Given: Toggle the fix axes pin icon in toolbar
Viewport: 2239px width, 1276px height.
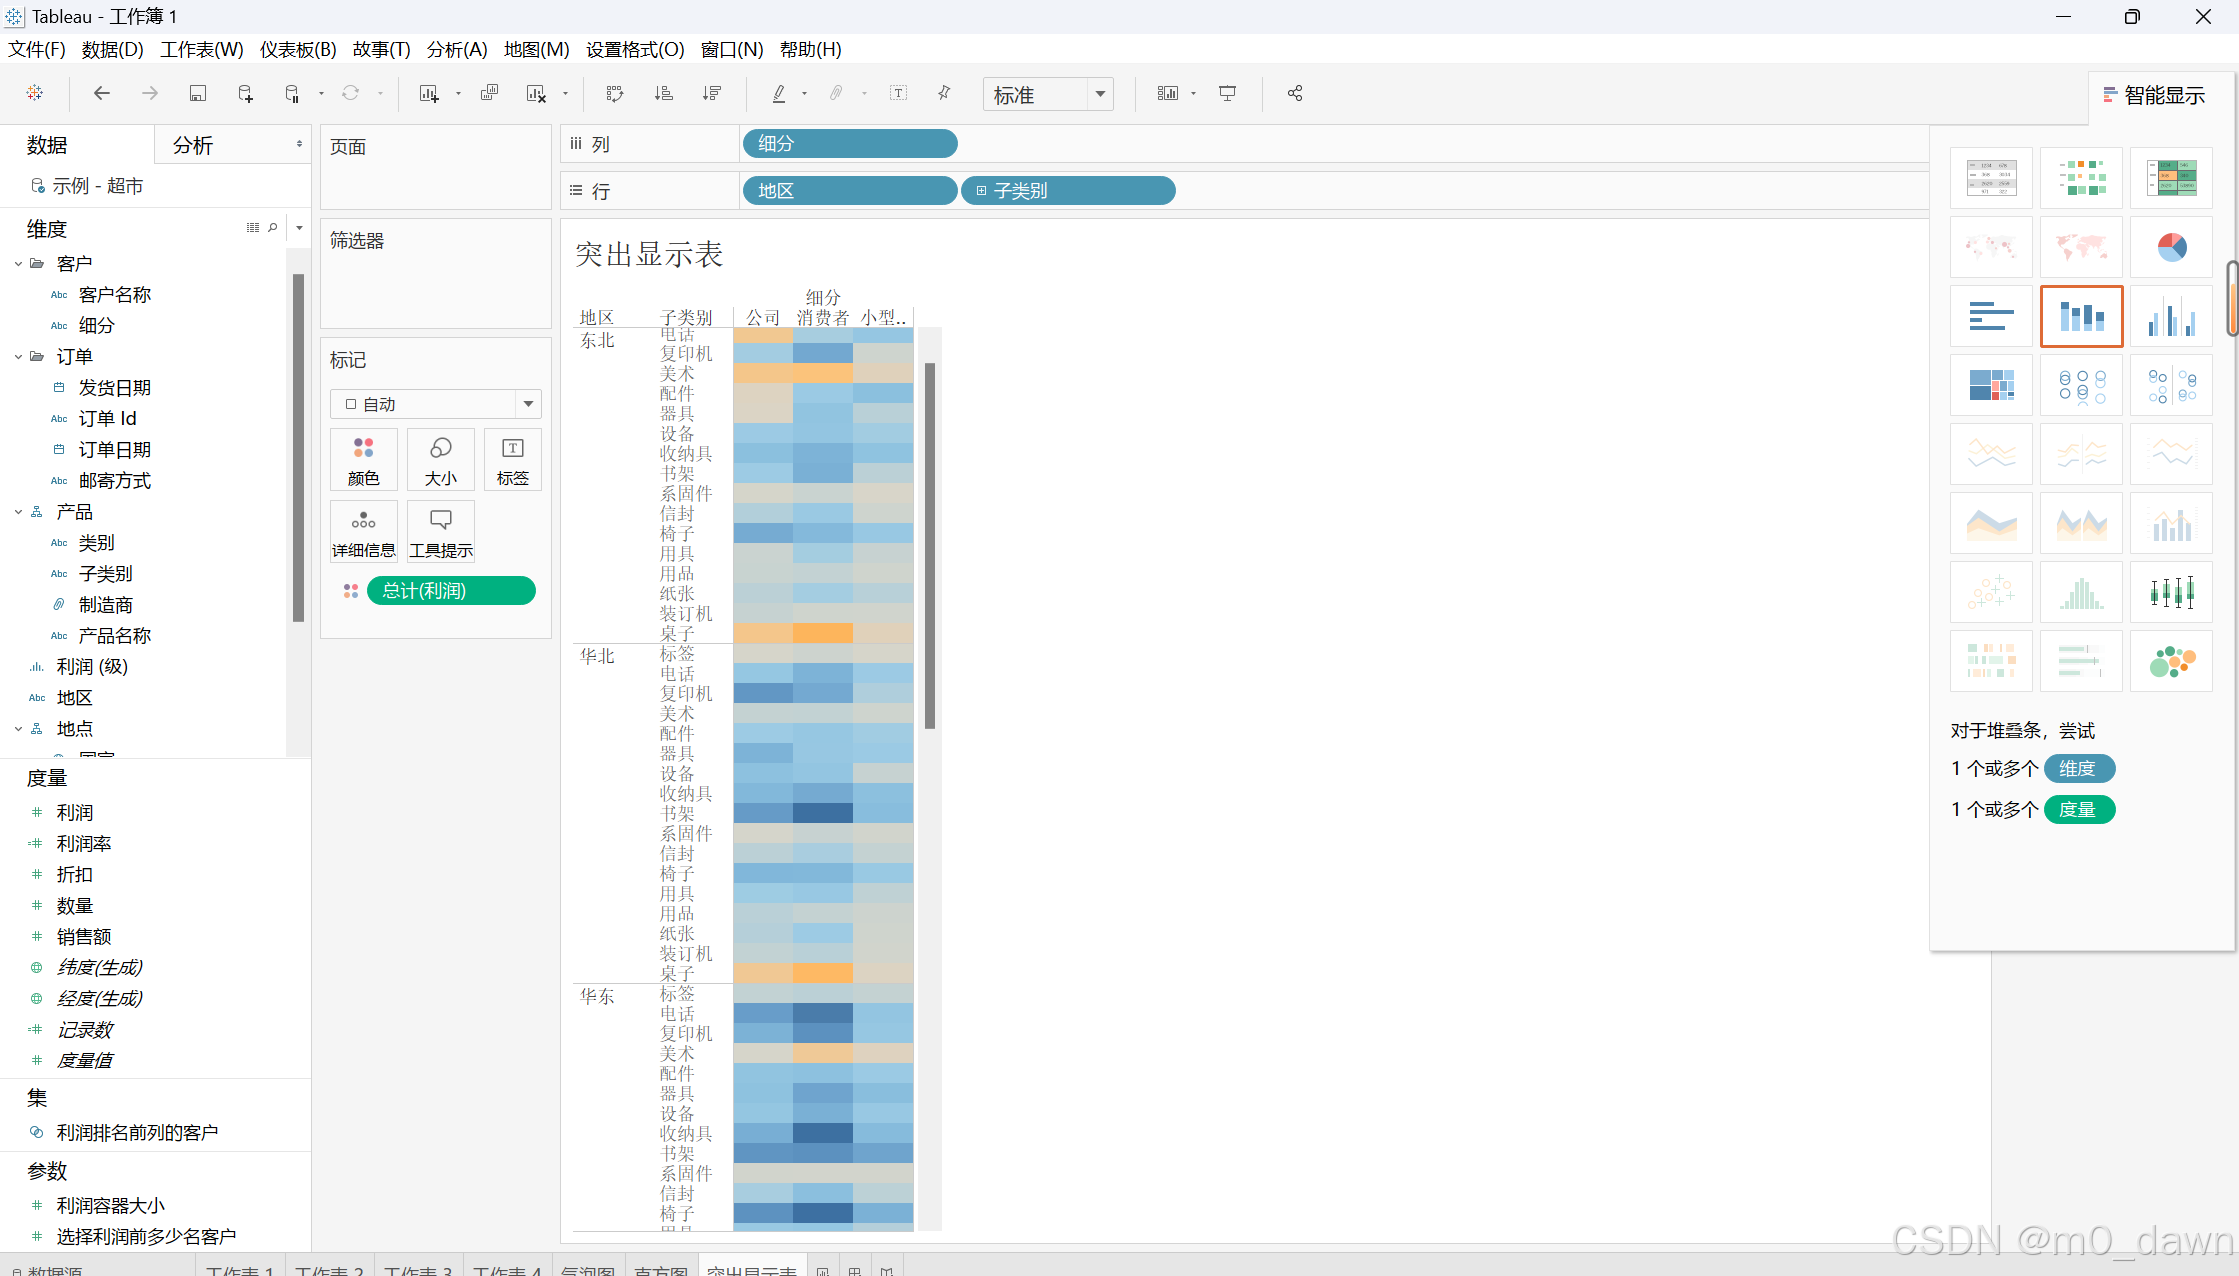Looking at the screenshot, I should pyautogui.click(x=944, y=93).
